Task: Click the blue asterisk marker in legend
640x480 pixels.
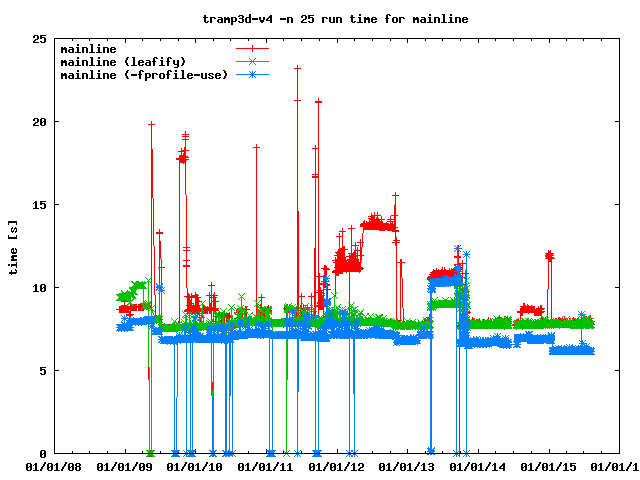Action: pos(253,74)
